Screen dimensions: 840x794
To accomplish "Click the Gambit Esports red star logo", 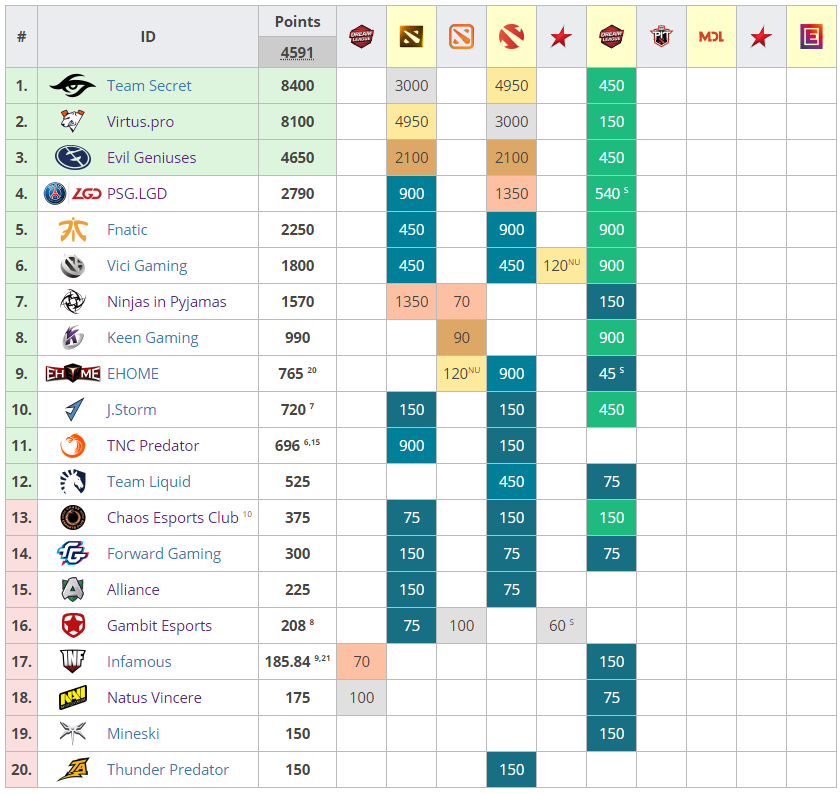I will click(73, 625).
